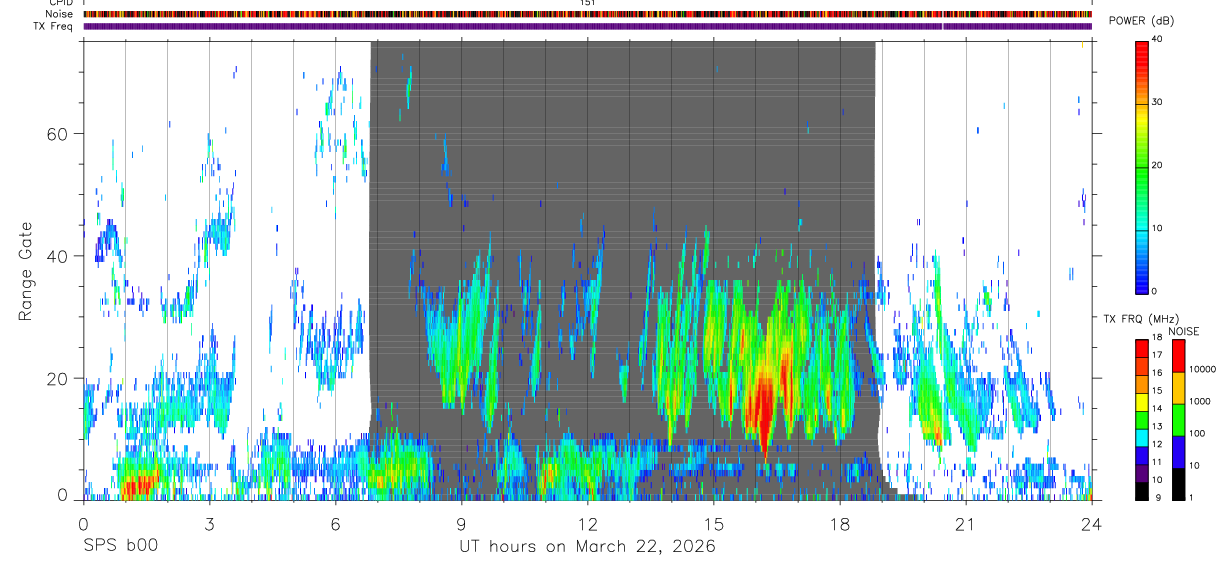Click the TX Freq row label at top left
The image size is (1228, 567).
pos(53,26)
